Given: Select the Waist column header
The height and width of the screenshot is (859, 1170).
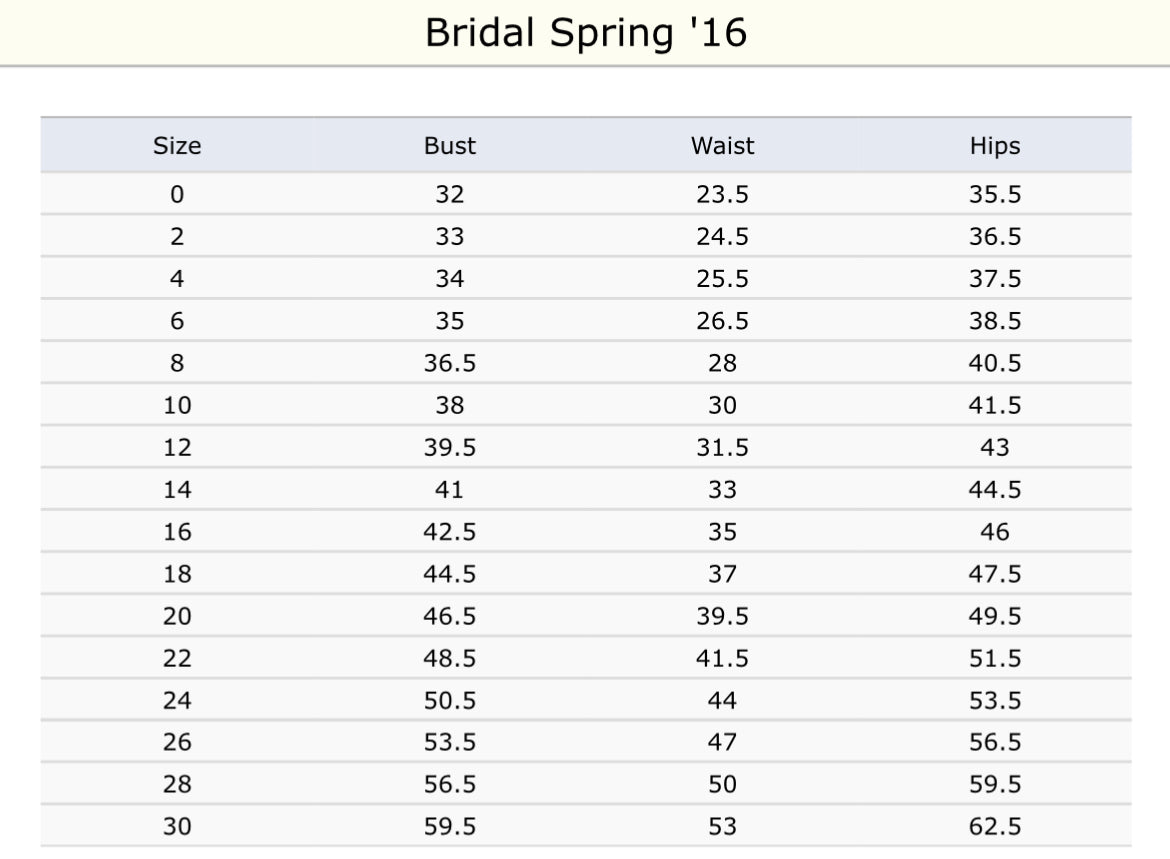Looking at the screenshot, I should 722,146.
